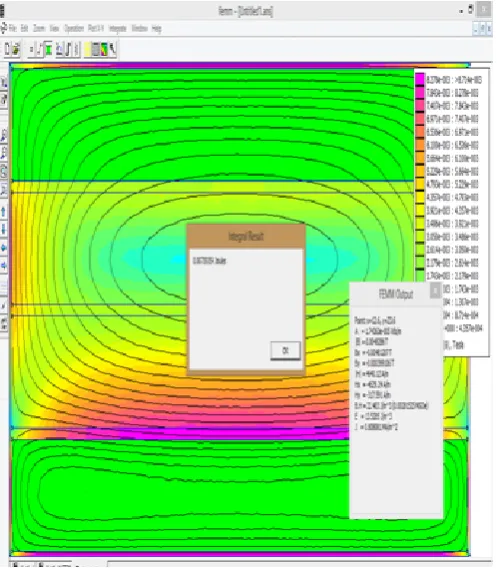
Task: Click the 'Tesla' legend caption text
Action: click(x=455, y=345)
